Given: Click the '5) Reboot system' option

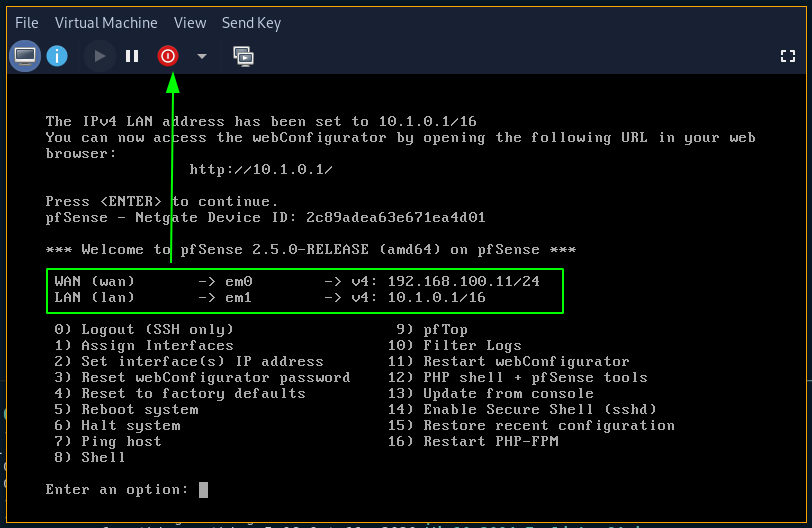Looking at the screenshot, I should (126, 410).
